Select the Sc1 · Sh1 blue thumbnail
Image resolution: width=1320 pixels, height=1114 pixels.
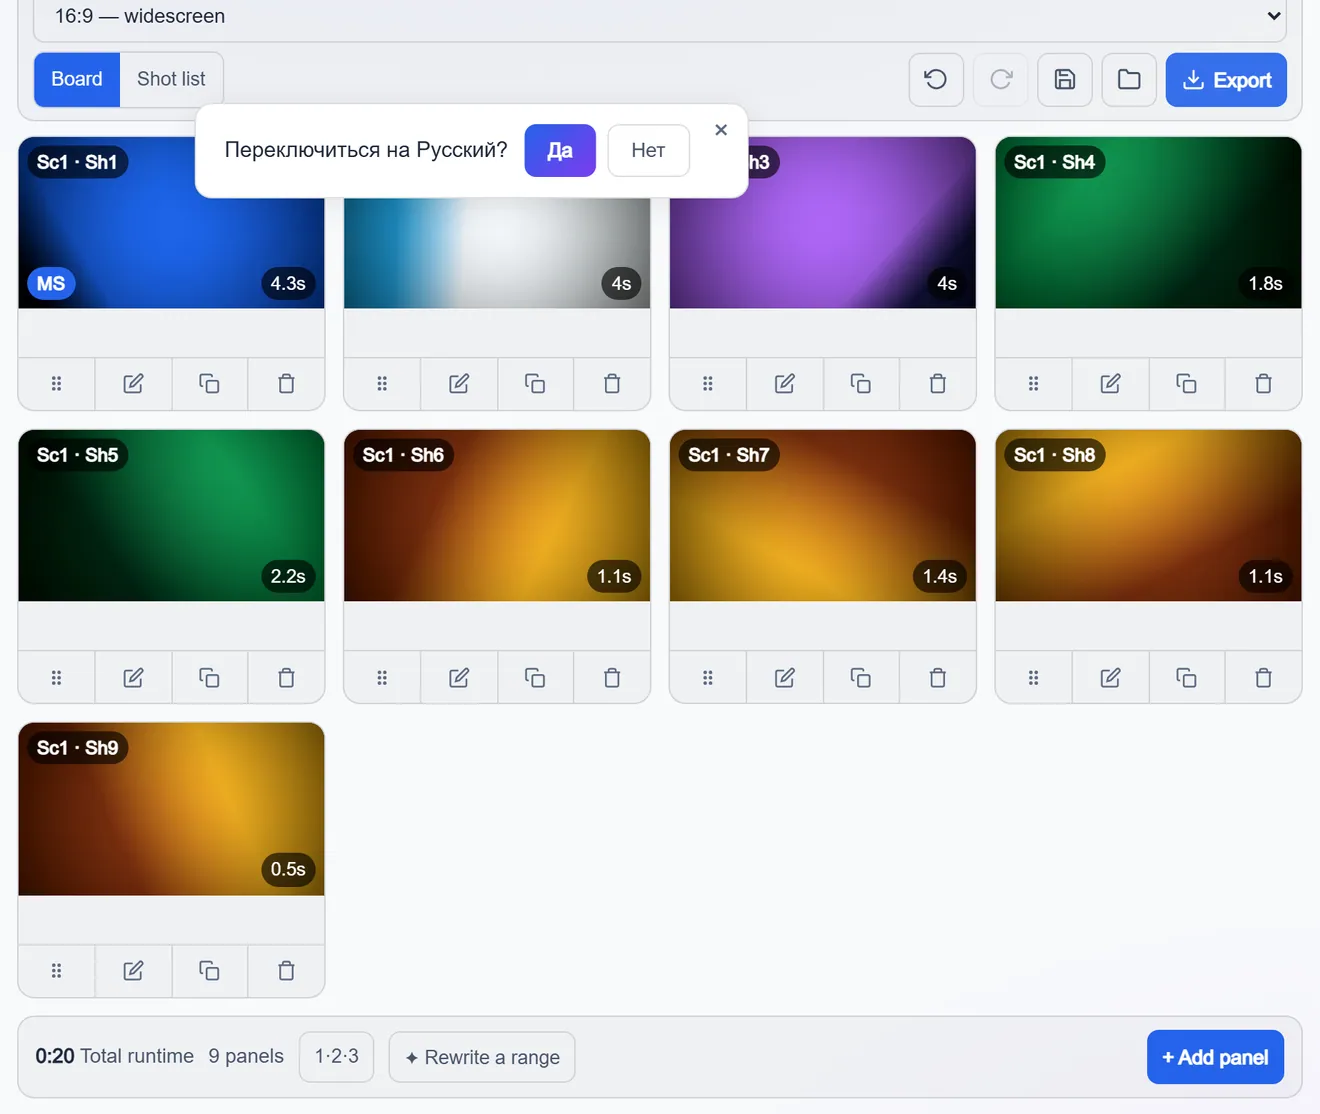pyautogui.click(x=171, y=223)
